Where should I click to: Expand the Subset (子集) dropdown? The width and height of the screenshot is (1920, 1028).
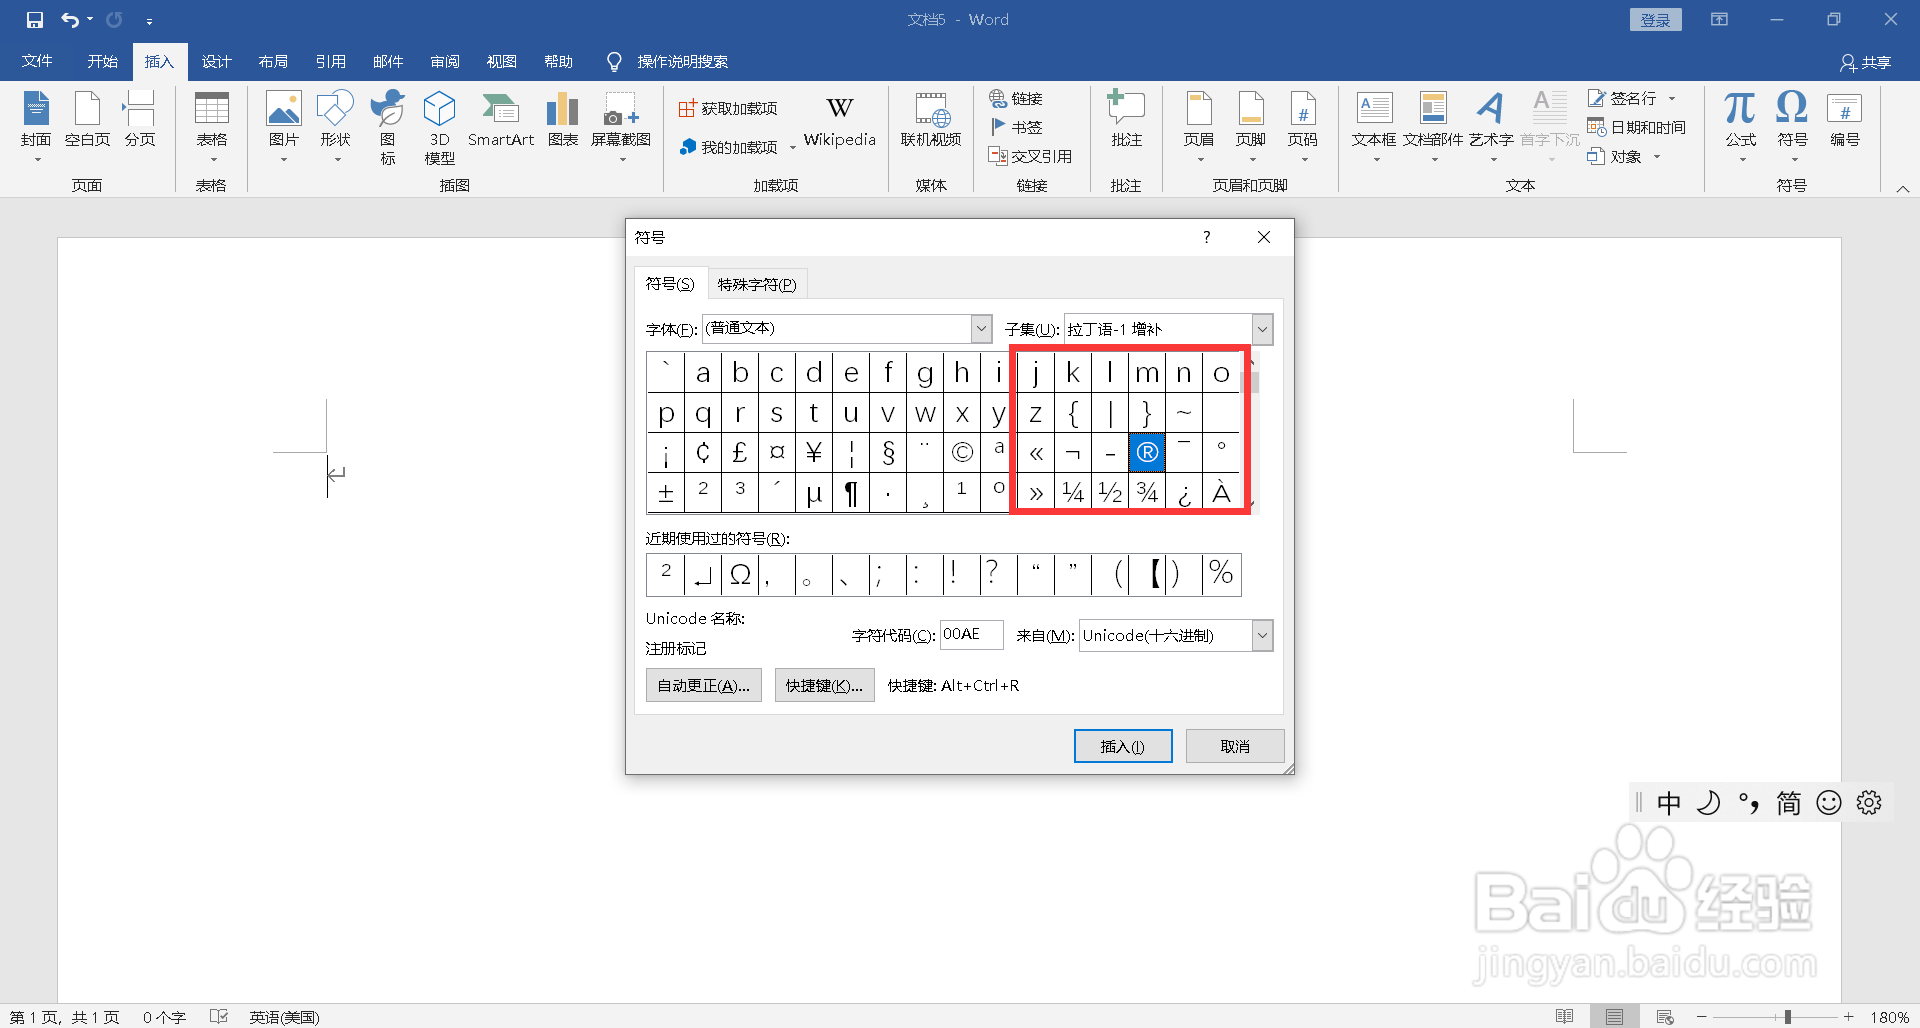[1262, 328]
